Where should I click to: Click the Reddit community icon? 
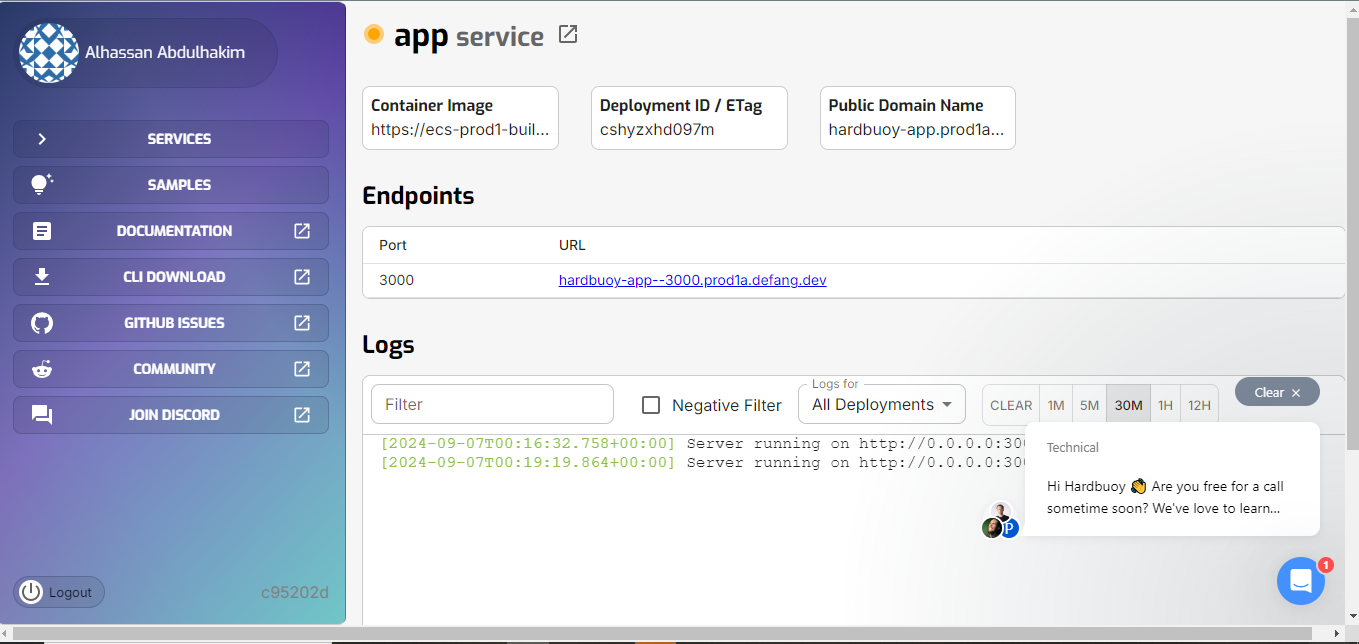pyautogui.click(x=42, y=369)
